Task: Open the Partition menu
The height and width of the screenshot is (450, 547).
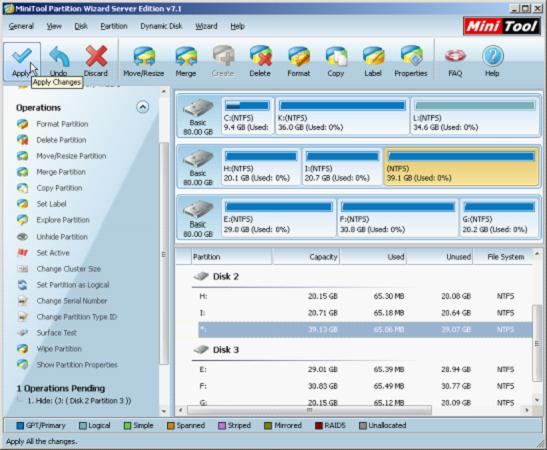Action: 114,26
